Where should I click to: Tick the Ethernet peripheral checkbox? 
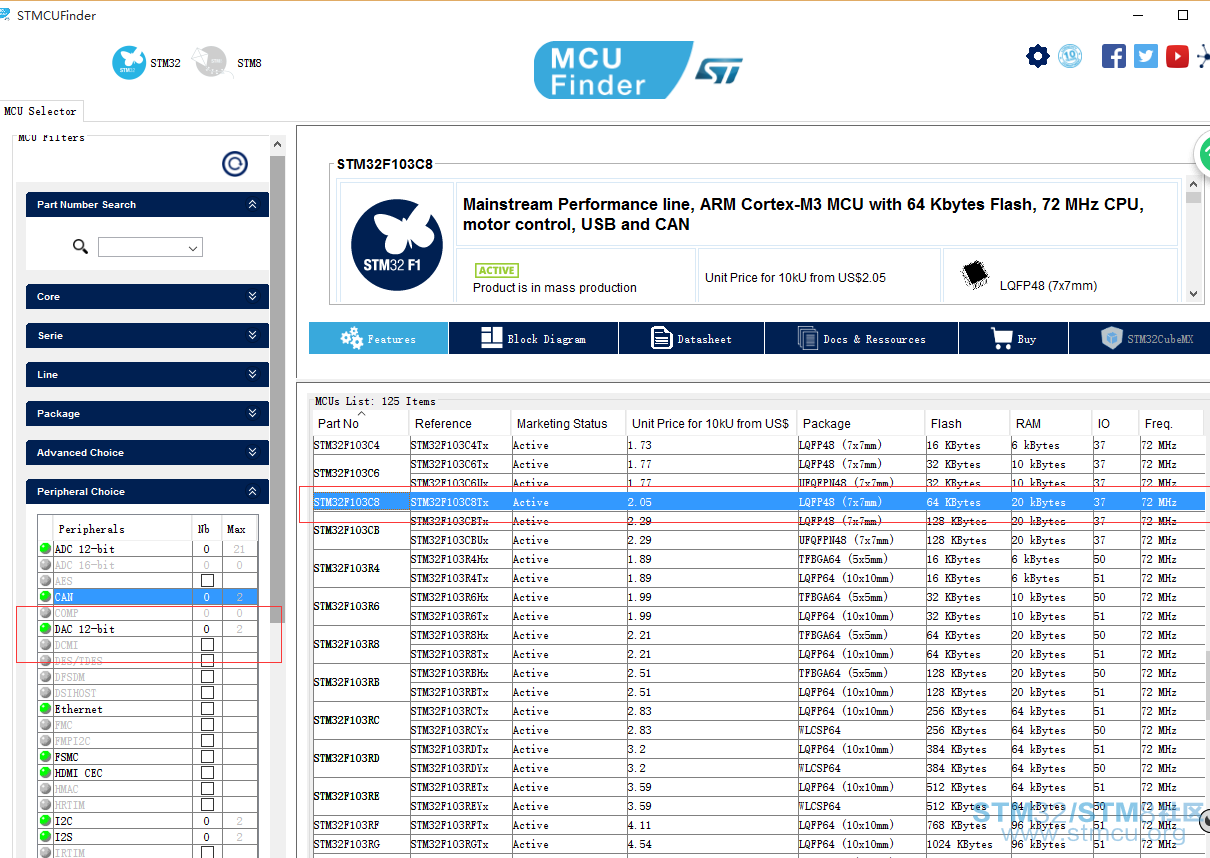point(207,709)
